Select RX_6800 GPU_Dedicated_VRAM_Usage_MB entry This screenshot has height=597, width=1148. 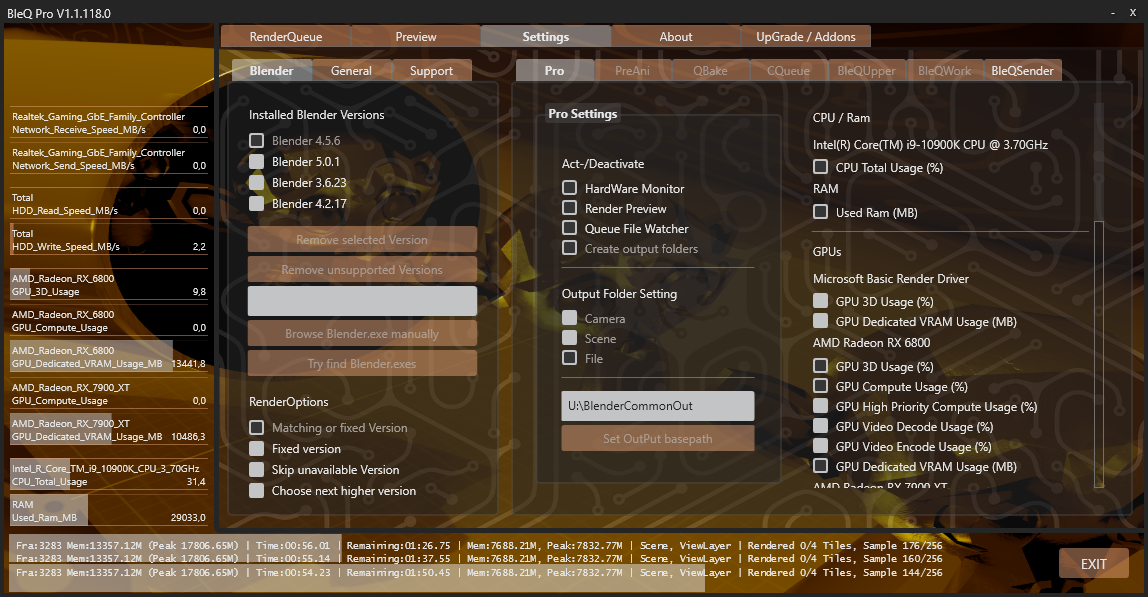109,357
